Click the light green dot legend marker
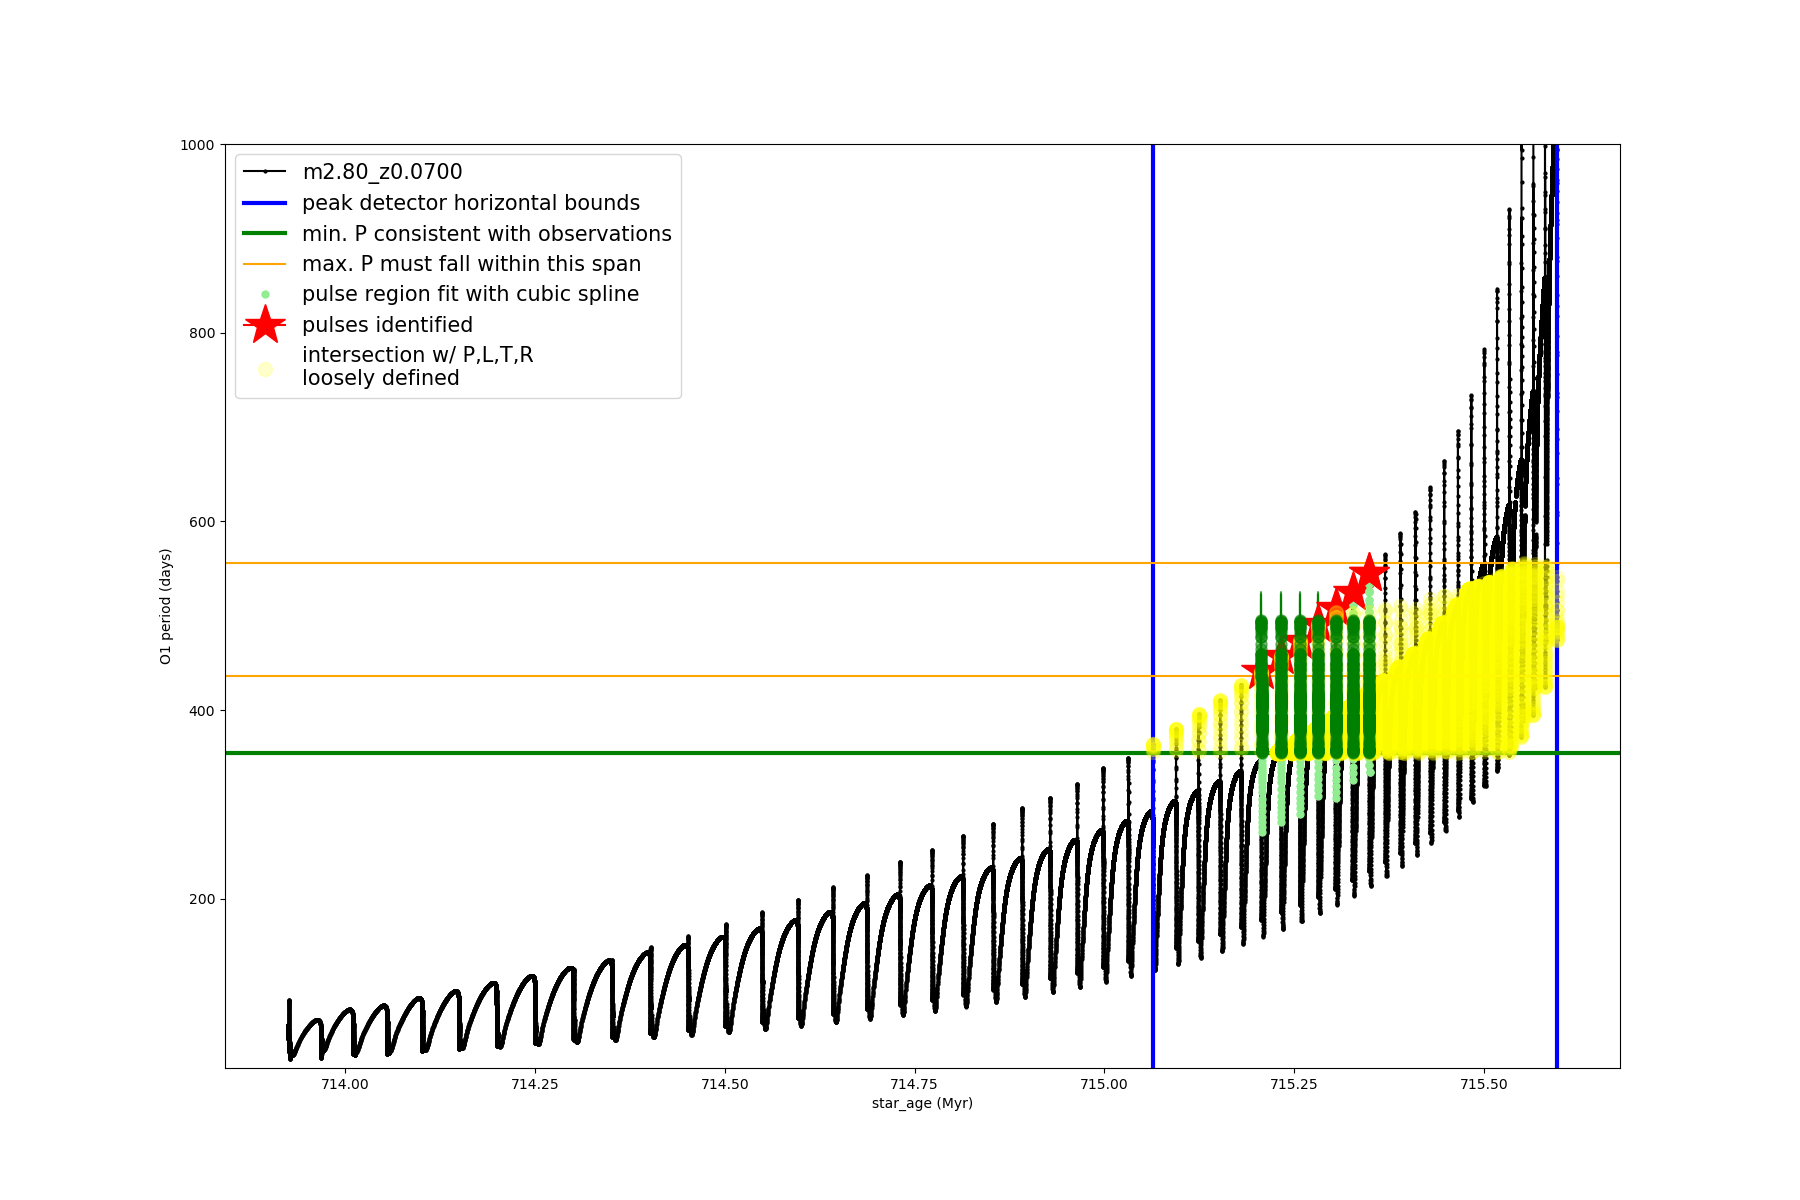 tap(265, 295)
